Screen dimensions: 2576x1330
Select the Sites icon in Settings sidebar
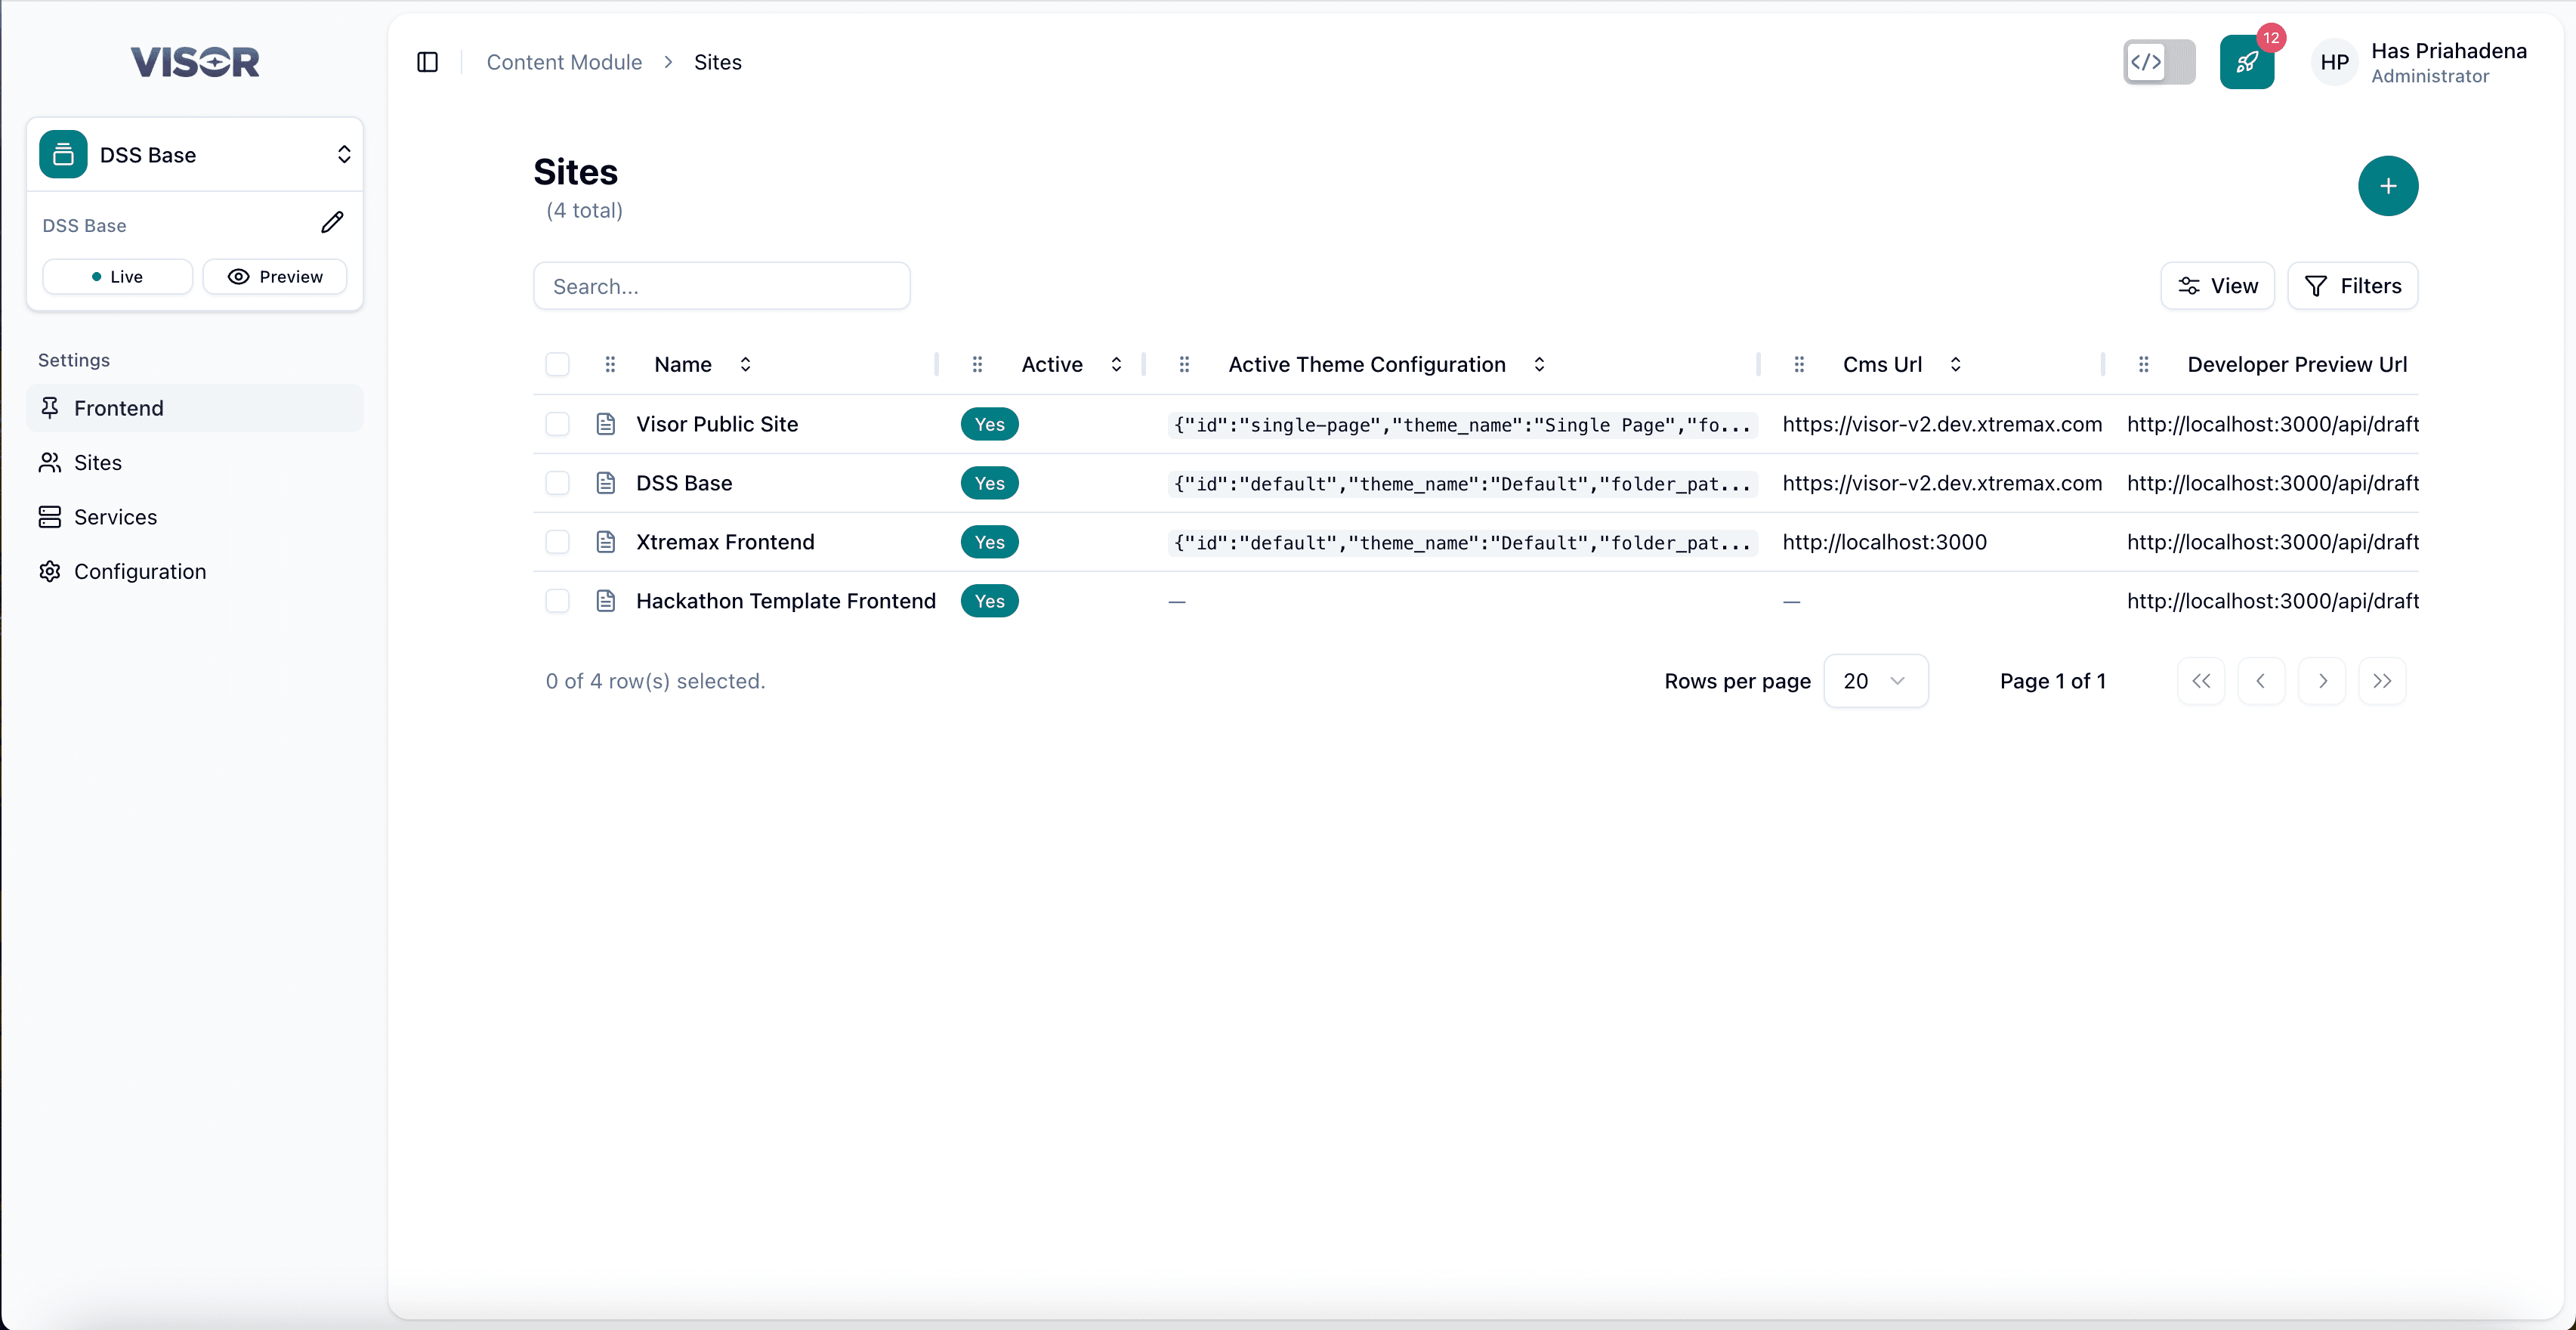click(x=50, y=462)
